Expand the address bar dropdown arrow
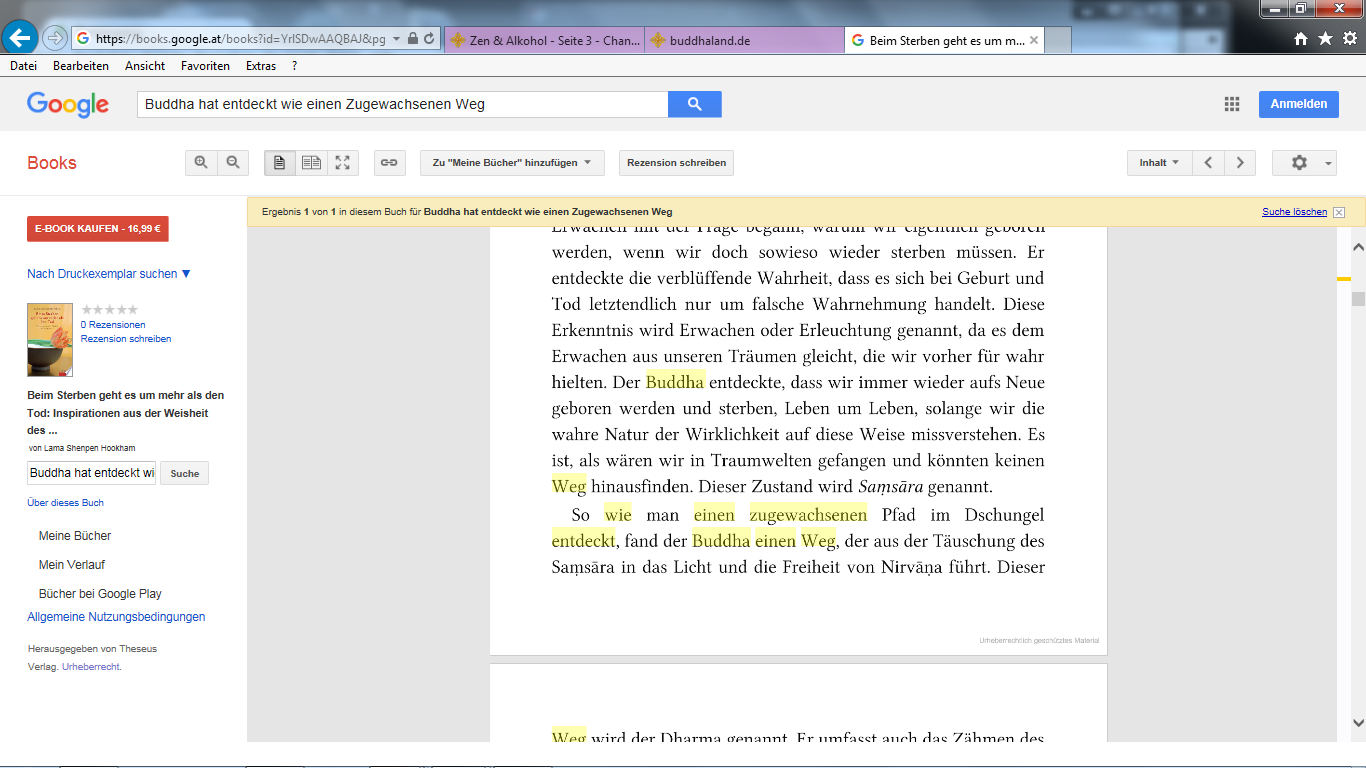 click(397, 39)
